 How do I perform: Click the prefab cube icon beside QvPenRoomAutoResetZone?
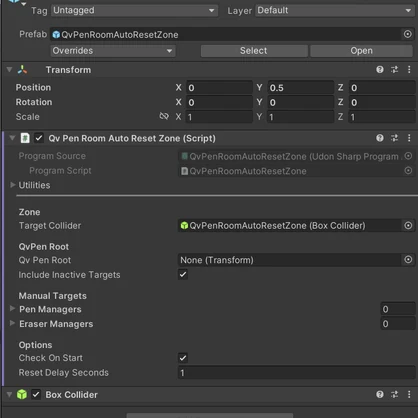coord(56,35)
